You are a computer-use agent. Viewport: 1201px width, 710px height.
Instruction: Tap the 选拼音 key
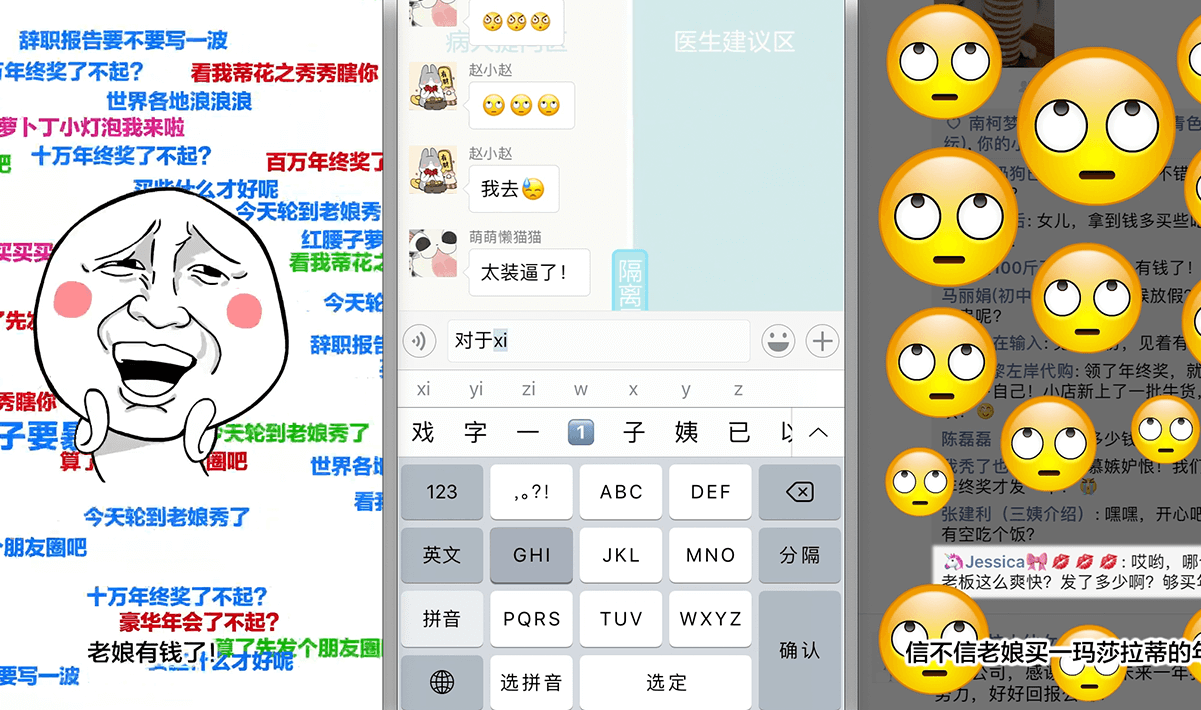coord(531,682)
